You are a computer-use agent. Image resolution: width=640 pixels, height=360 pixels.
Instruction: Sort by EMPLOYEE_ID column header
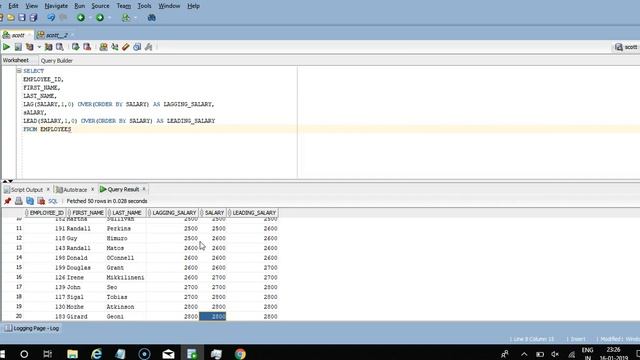(45, 213)
